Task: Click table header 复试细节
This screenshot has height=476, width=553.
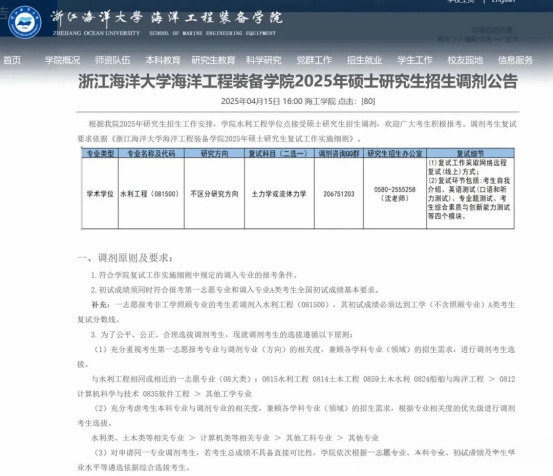Action: 470,153
